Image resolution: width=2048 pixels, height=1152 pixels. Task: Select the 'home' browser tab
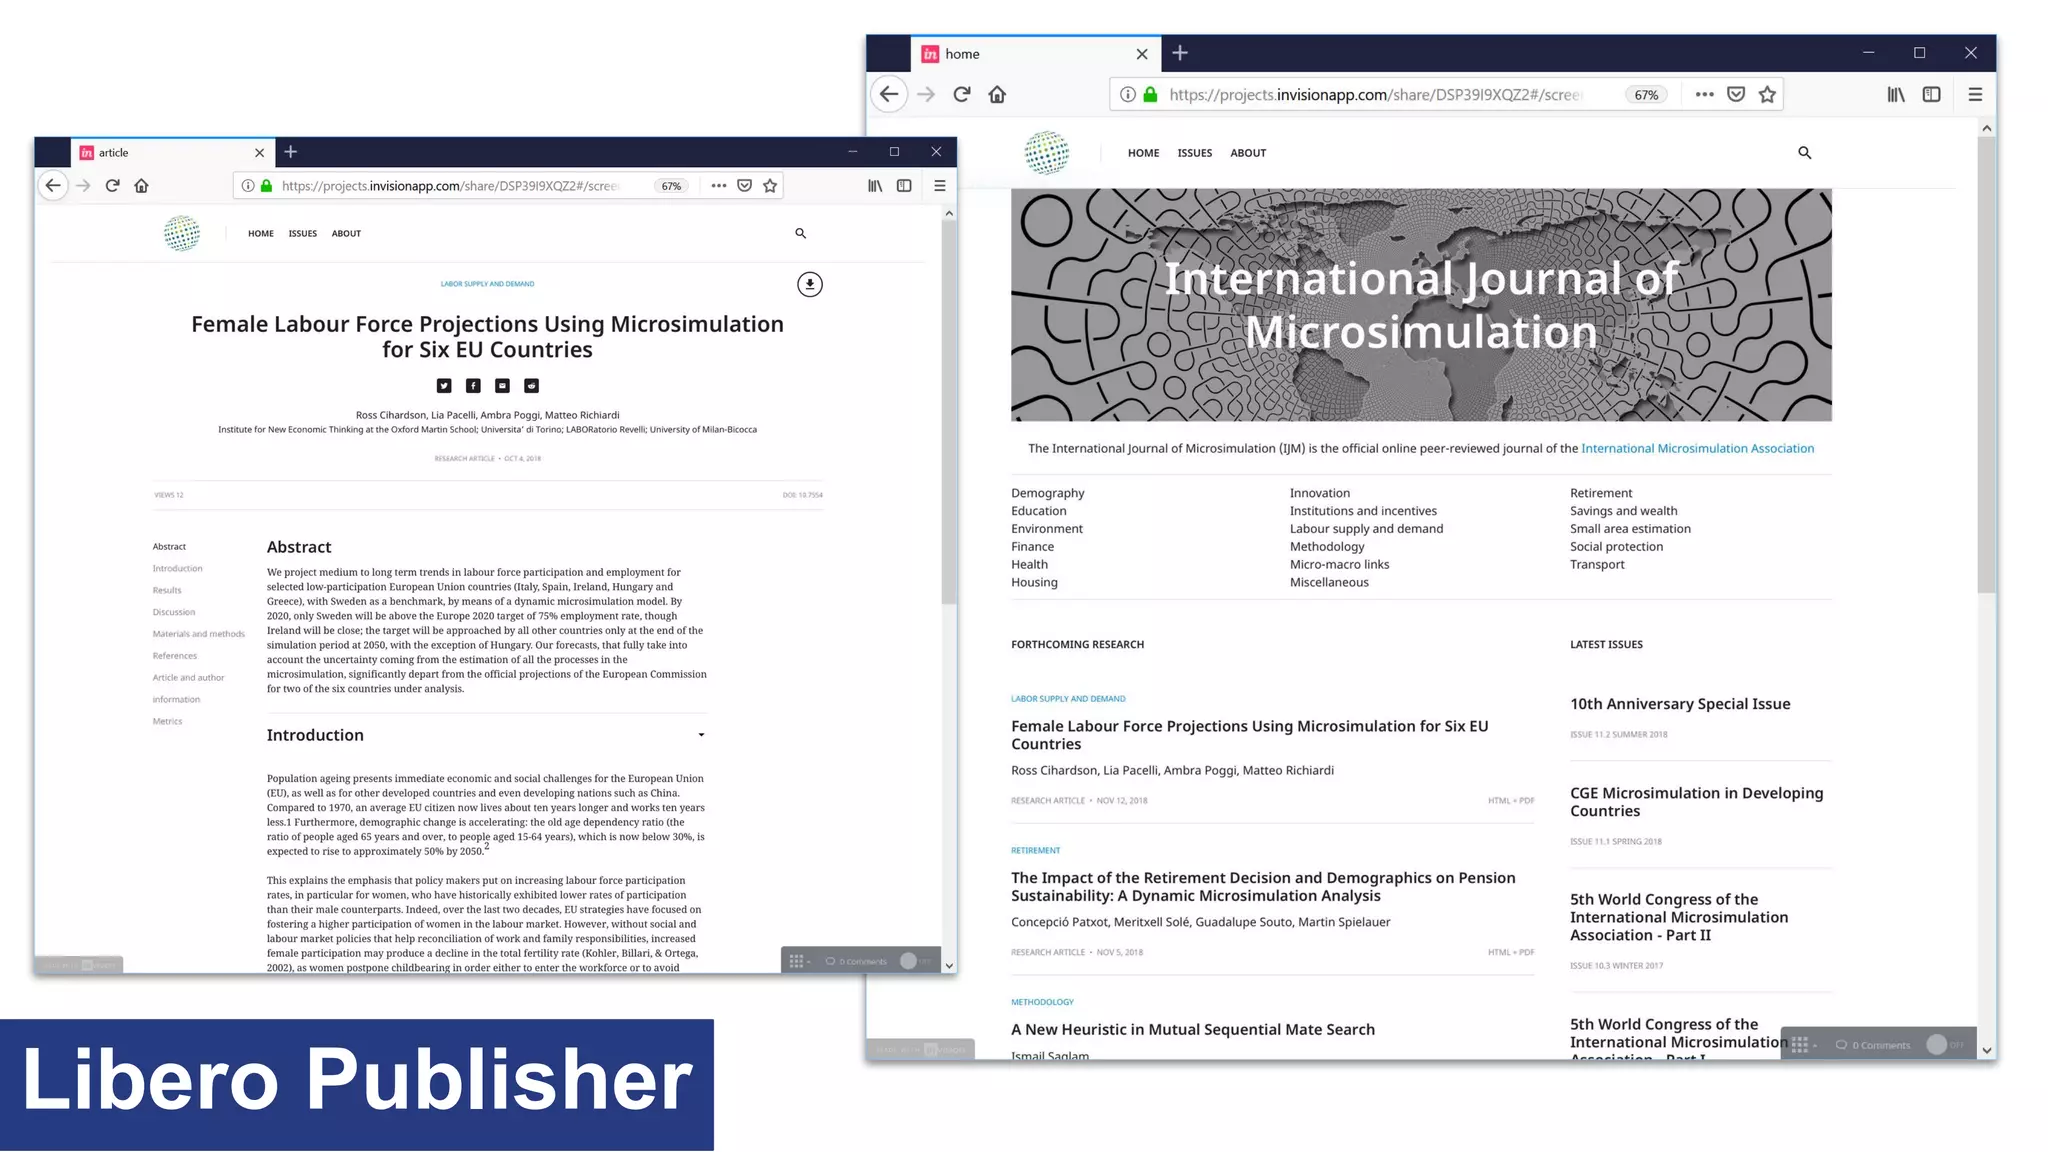point(1035,54)
